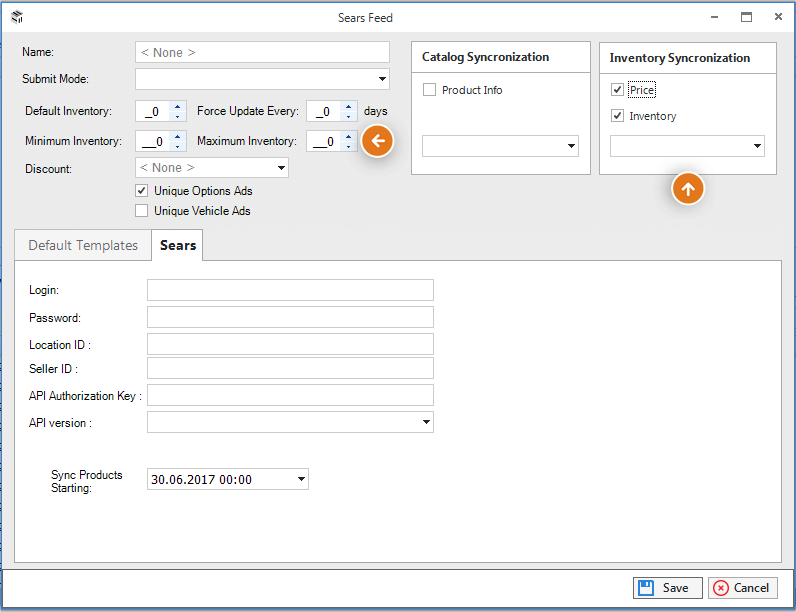Switch to Default Templates tab
The height and width of the screenshot is (612, 796).
pos(83,246)
